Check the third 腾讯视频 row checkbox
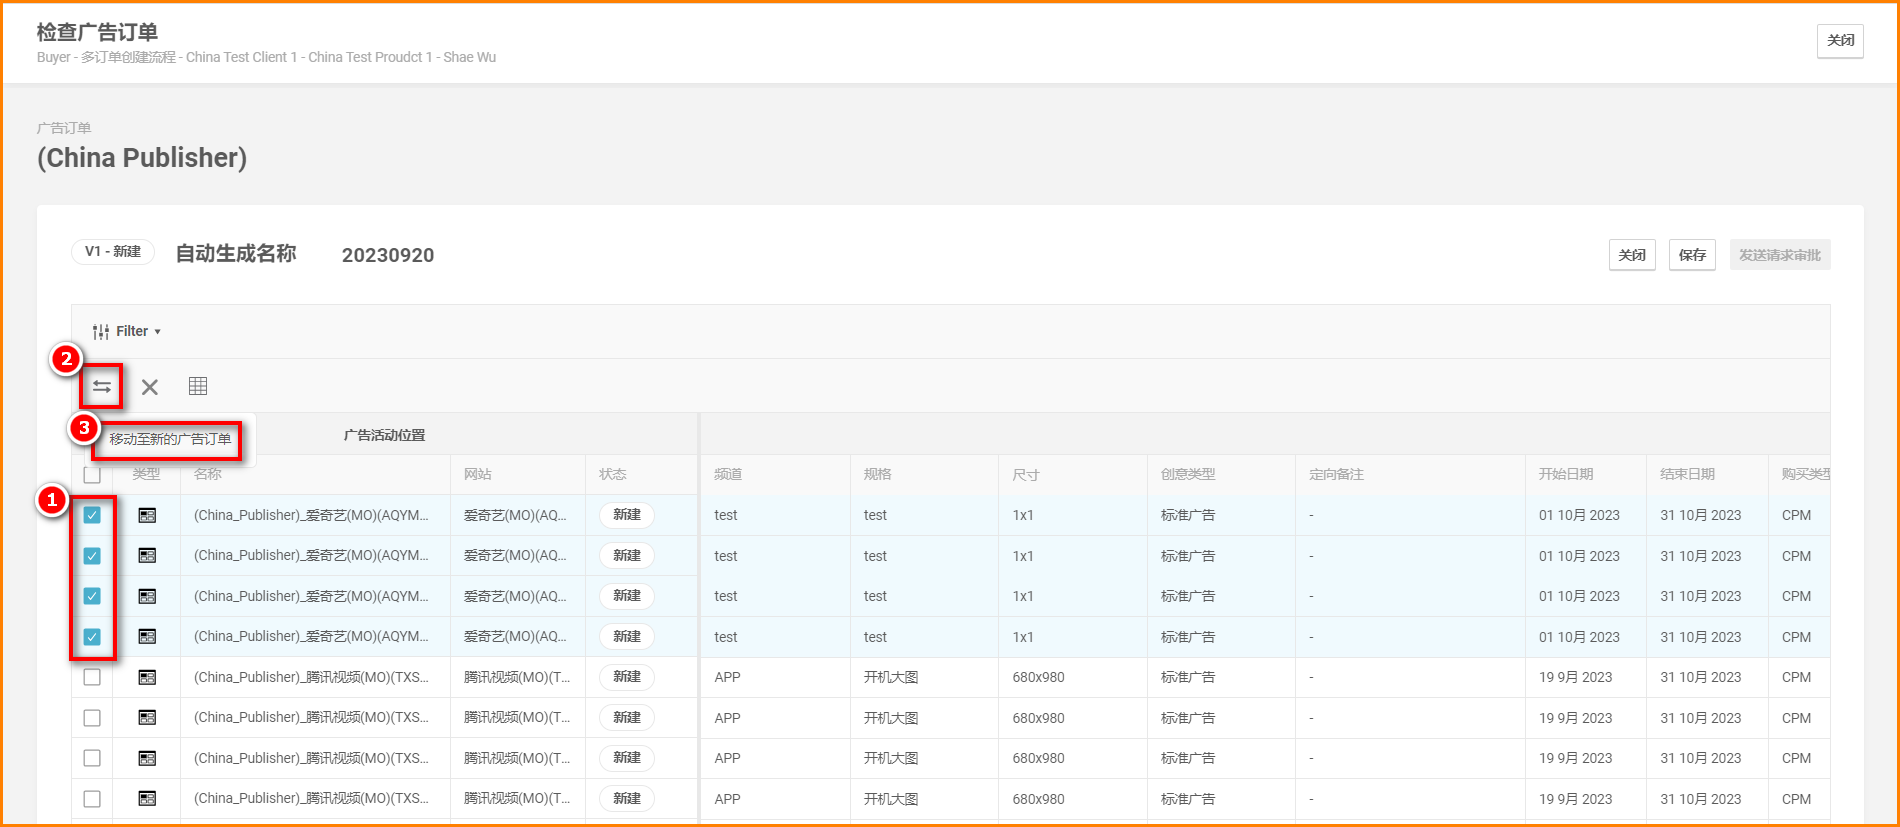Screen dimensions: 1900x827 [92, 758]
